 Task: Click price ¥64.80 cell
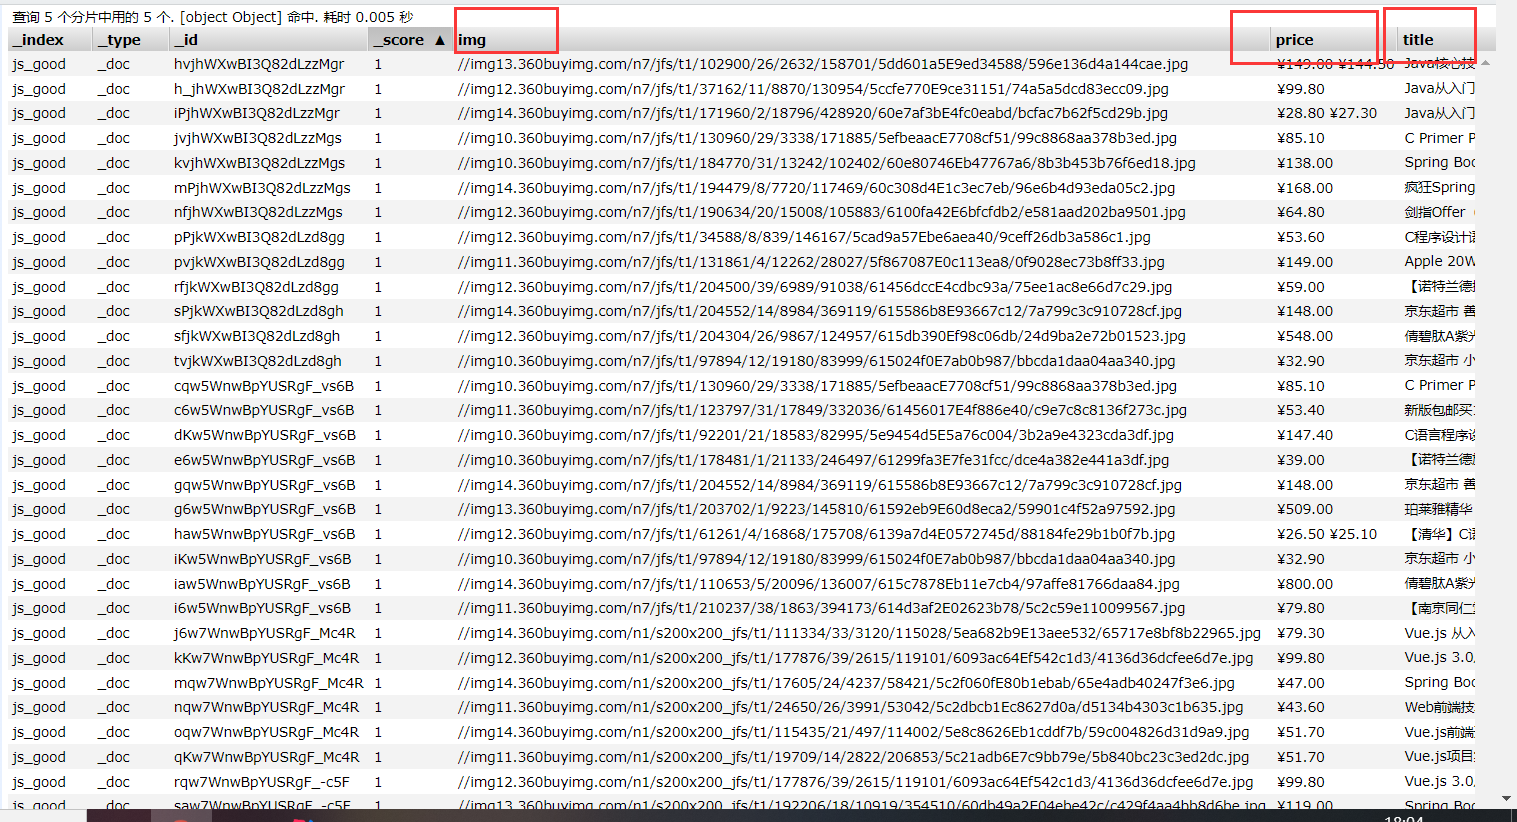pyautogui.click(x=1301, y=212)
